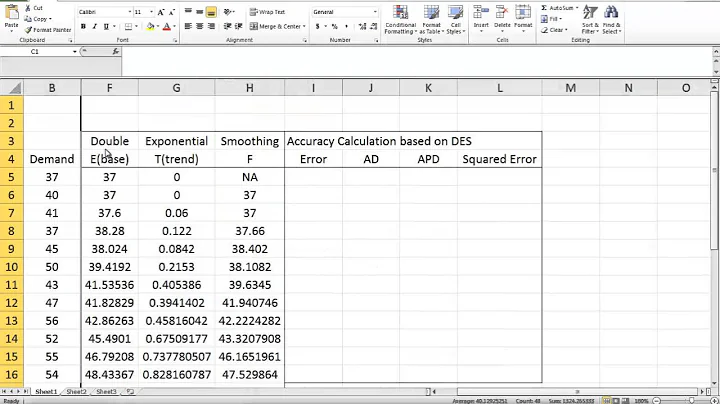Open Font dialog launcher
The width and height of the screenshot is (720, 404).
click(175, 40)
